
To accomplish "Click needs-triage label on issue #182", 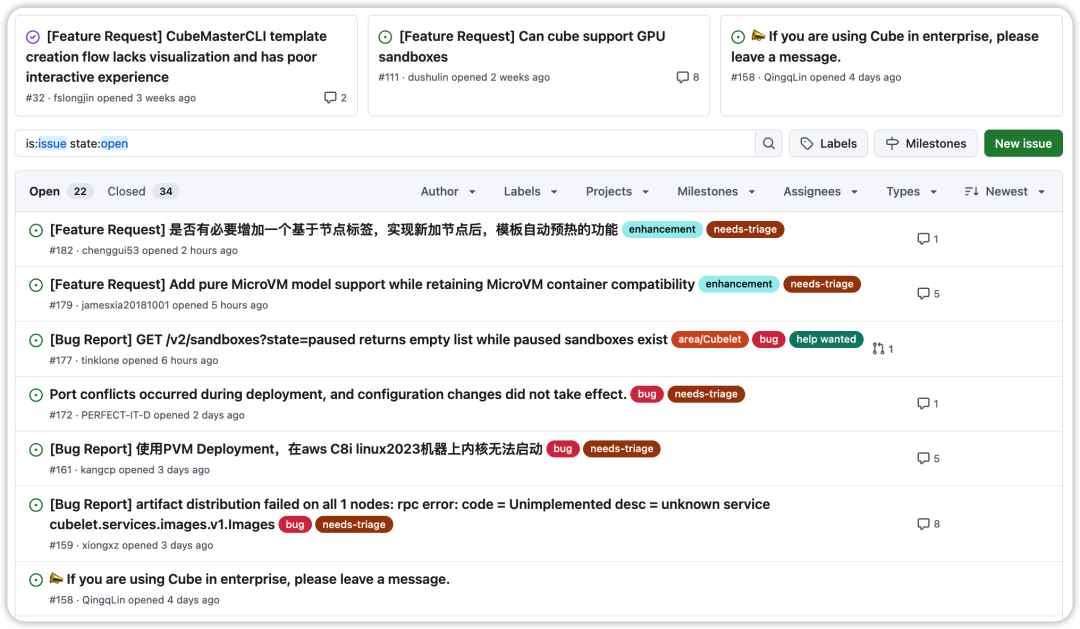I will click(x=745, y=229).
